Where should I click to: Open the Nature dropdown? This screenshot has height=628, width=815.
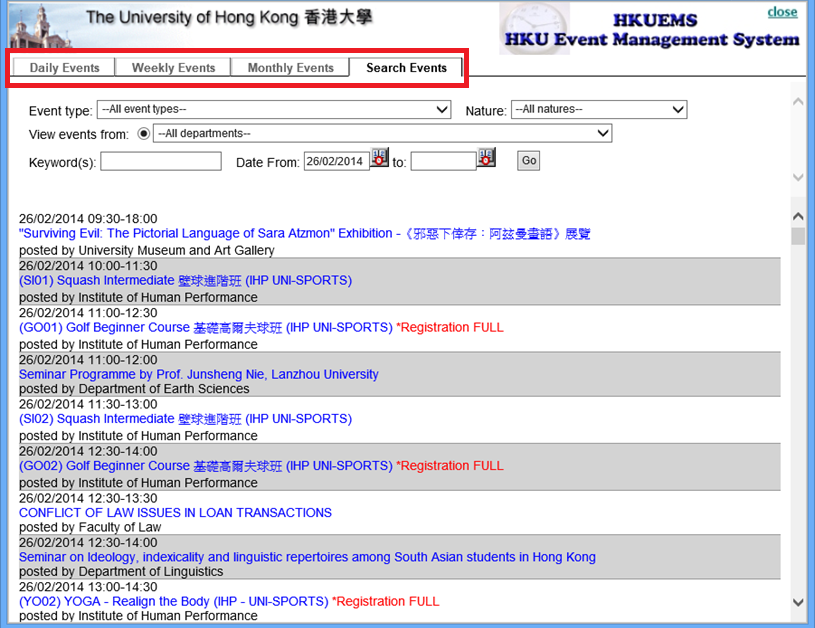(599, 110)
